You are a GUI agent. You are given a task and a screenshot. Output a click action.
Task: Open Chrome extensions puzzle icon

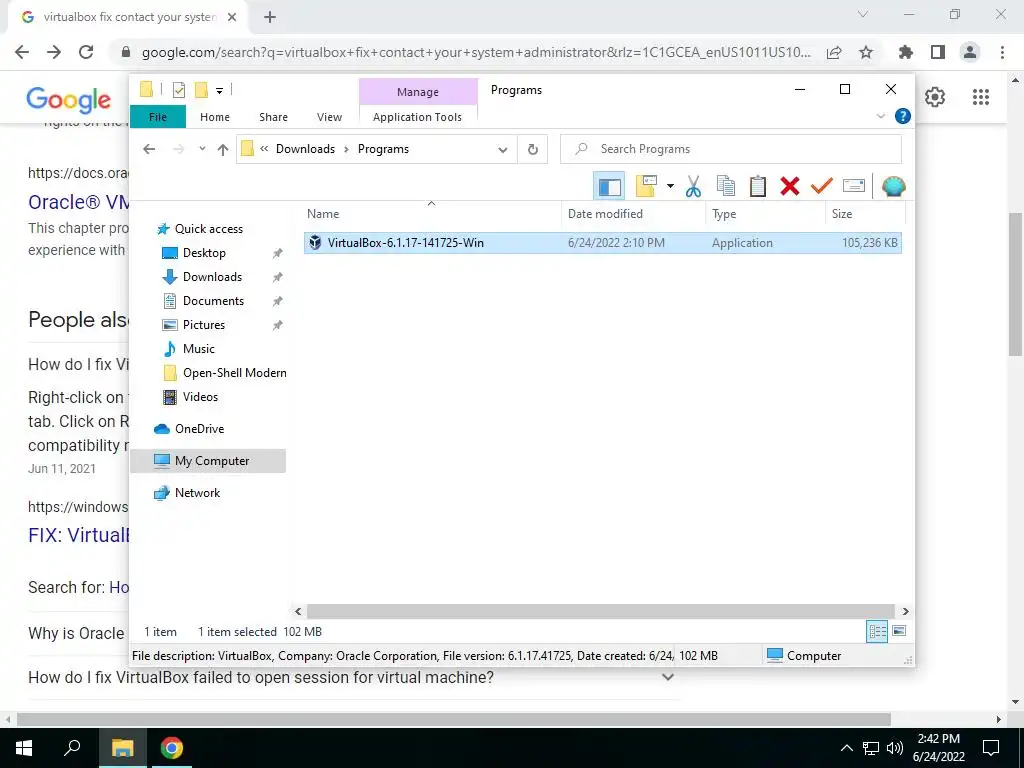tap(905, 52)
